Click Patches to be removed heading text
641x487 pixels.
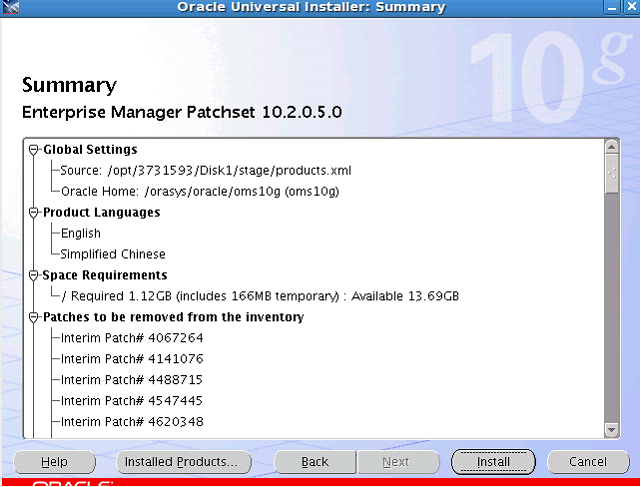pyautogui.click(x=173, y=317)
